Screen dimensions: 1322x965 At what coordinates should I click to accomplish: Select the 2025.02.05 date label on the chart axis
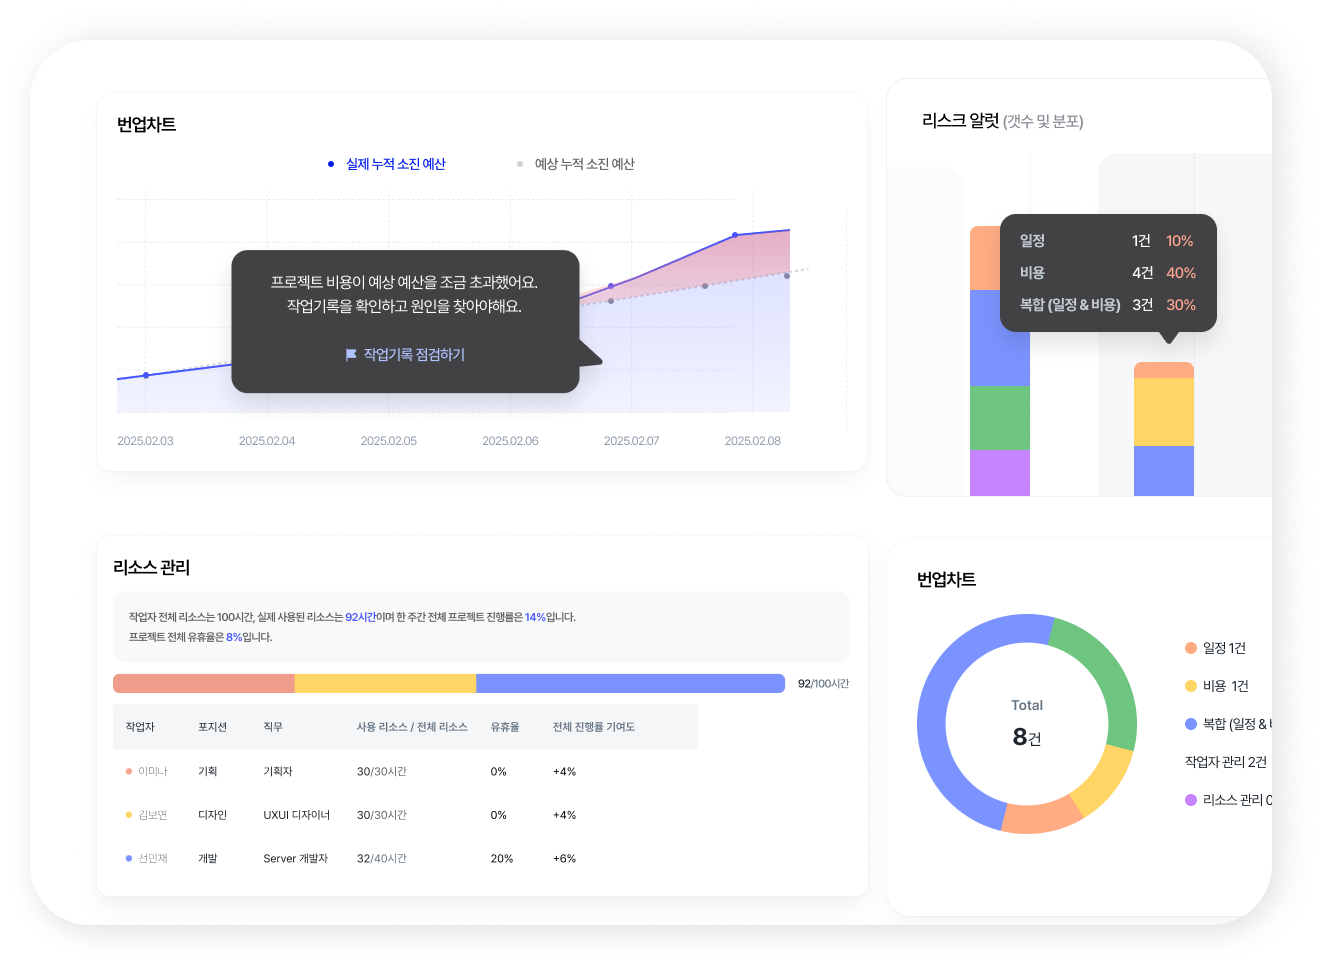(389, 441)
